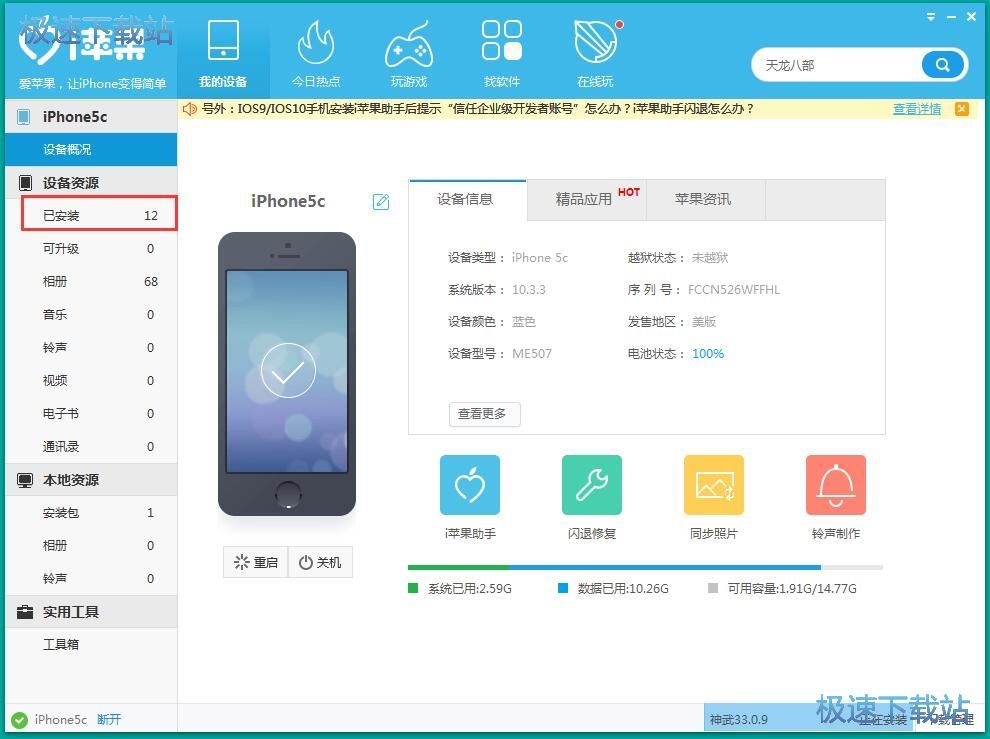Collapse the 本地资源 section
The height and width of the screenshot is (739, 990).
(91, 480)
